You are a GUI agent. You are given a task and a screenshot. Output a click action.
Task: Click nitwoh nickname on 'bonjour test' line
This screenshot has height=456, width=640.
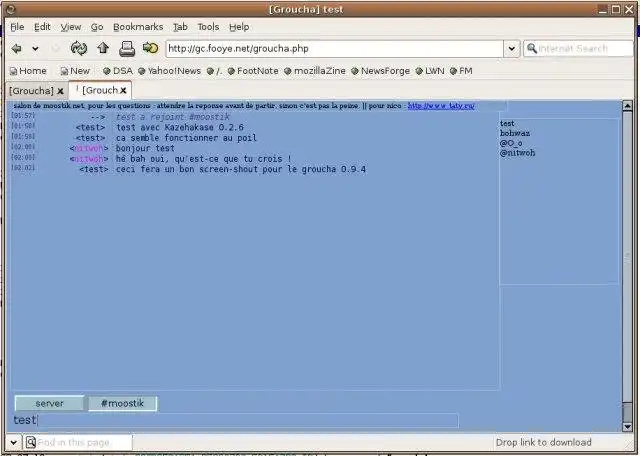(89, 148)
